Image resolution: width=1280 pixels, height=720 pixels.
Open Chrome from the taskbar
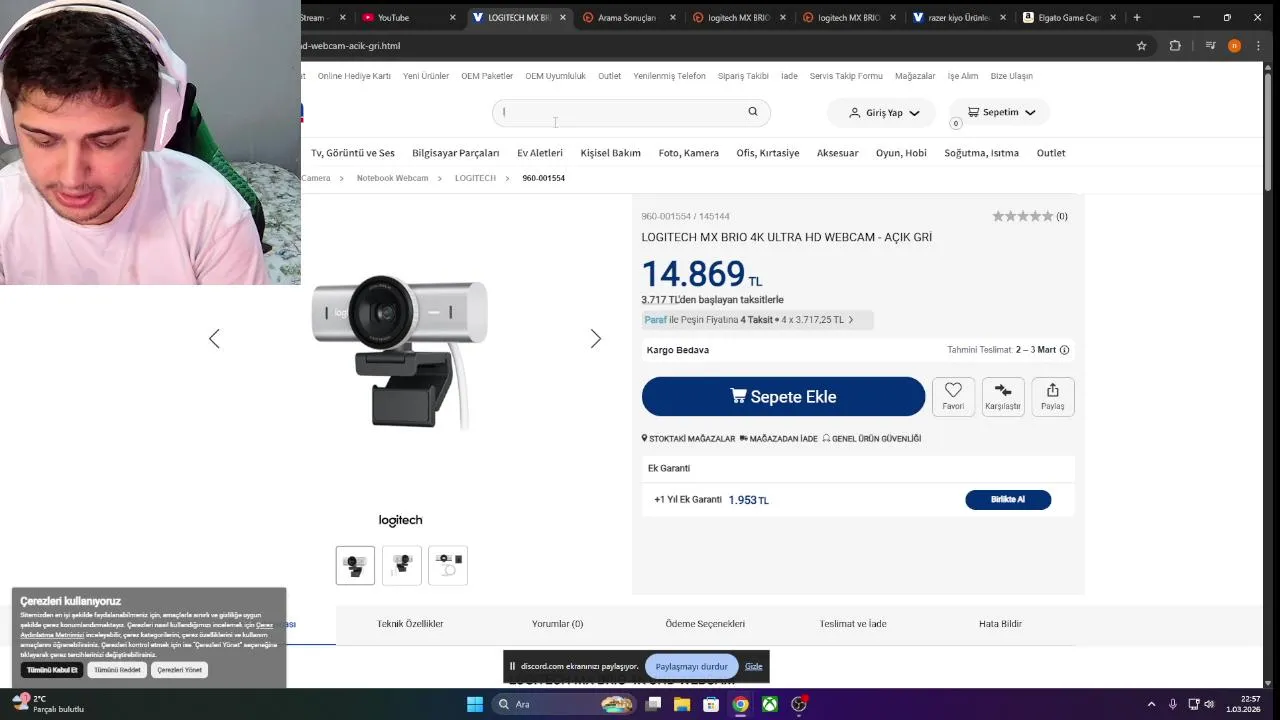click(x=740, y=704)
